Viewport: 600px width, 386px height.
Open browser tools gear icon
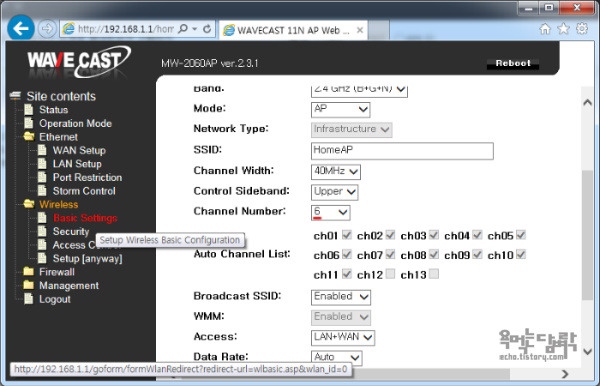(x=582, y=29)
